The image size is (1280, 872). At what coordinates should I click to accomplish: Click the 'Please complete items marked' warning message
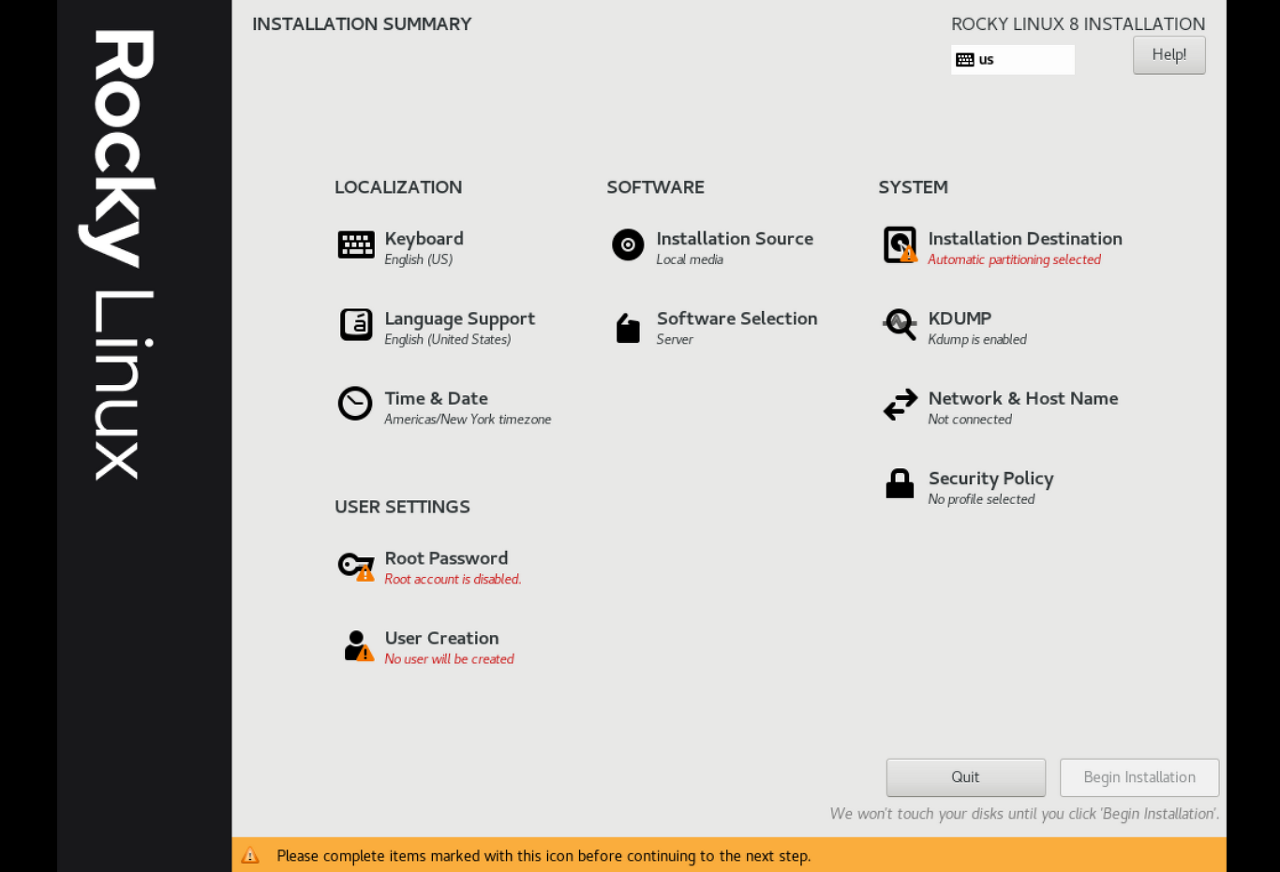pos(544,856)
